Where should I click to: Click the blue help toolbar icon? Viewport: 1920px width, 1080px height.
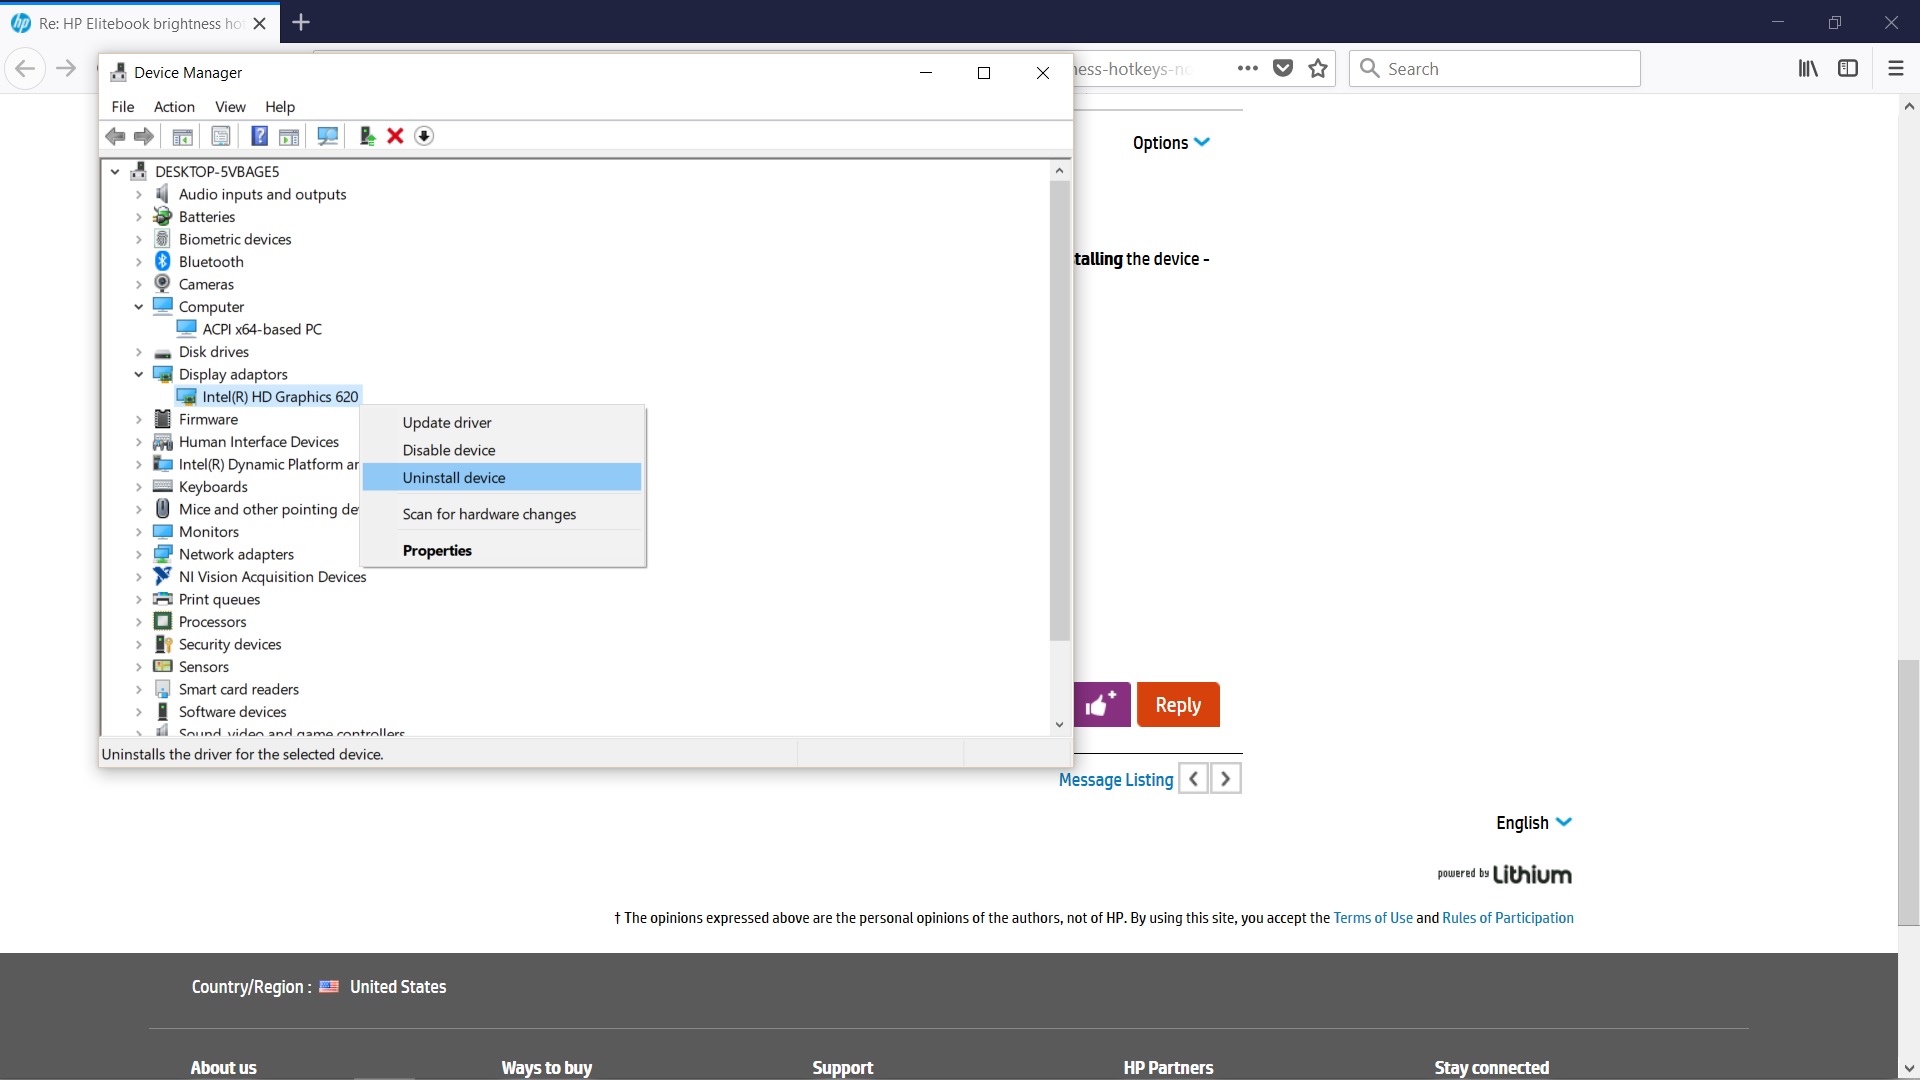pyautogui.click(x=259, y=136)
